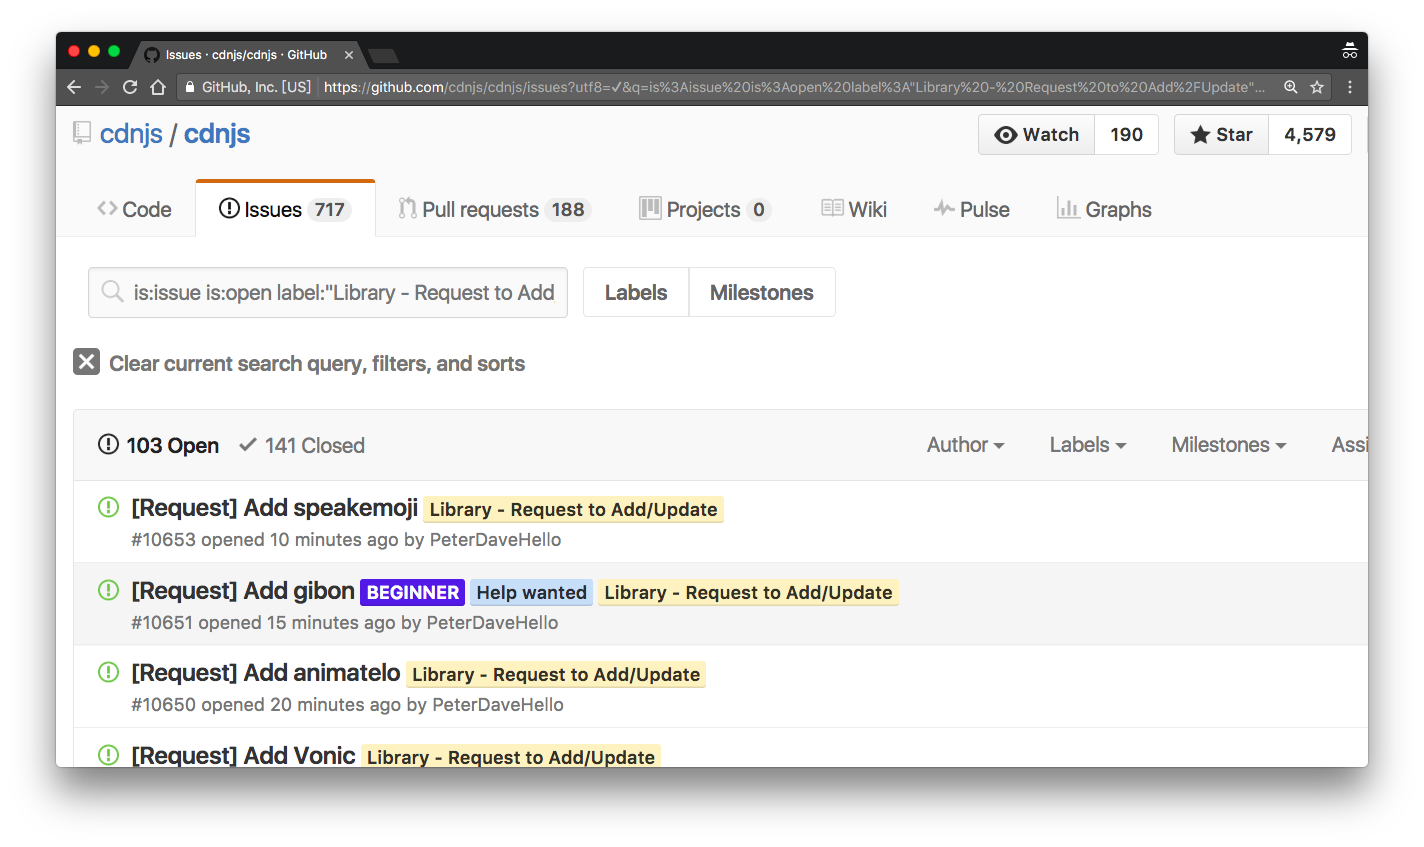The height and width of the screenshot is (847, 1424).
Task: Open PeterDaveHello on issue #10650
Action: pos(498,705)
